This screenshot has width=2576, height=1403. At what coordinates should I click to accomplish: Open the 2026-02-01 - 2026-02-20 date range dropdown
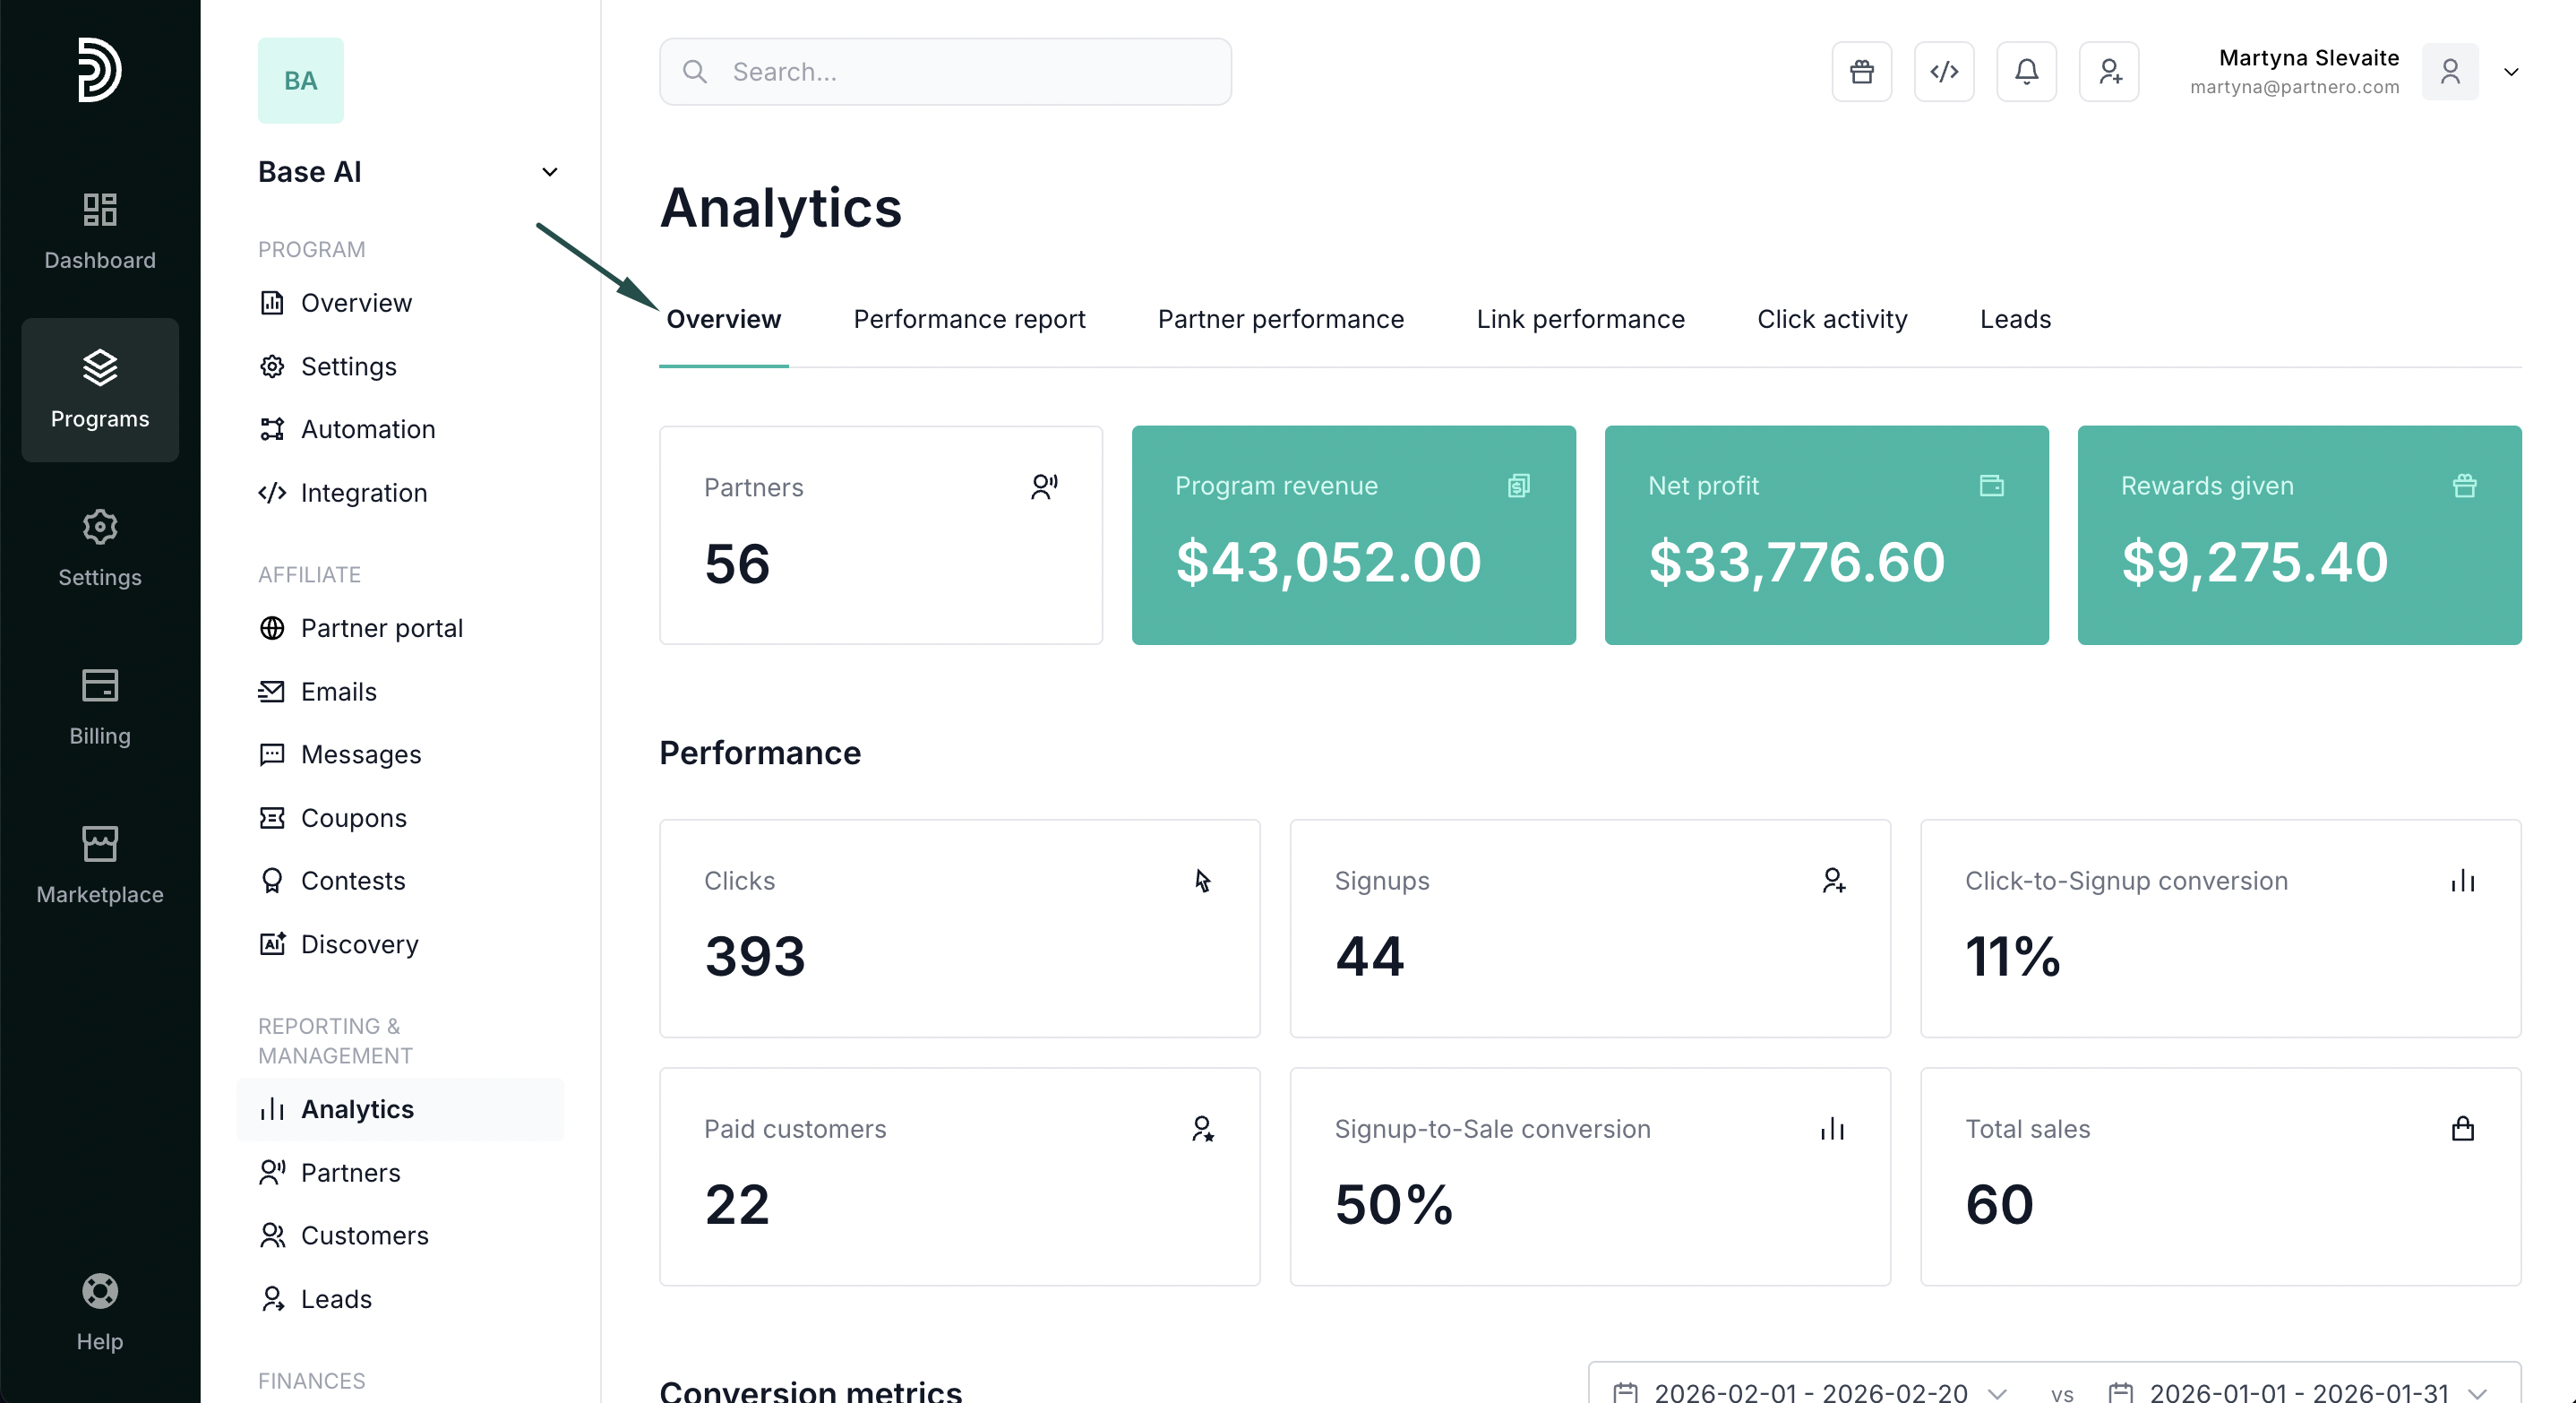[x=1810, y=1391]
